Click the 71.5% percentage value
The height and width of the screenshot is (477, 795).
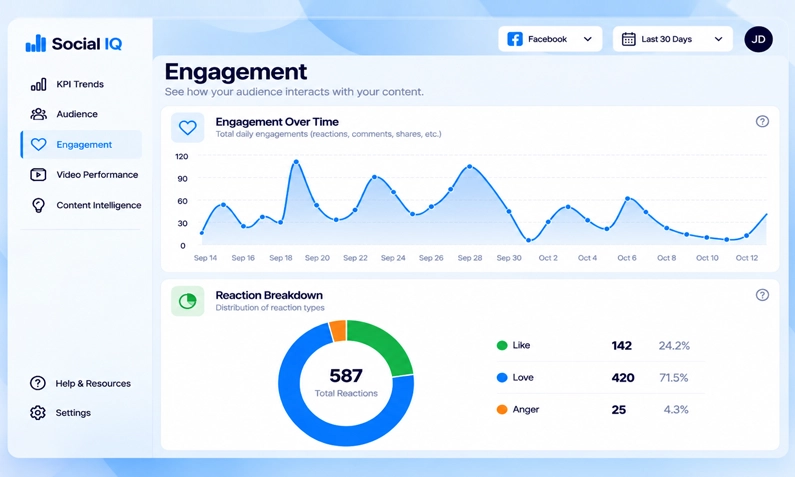674,378
